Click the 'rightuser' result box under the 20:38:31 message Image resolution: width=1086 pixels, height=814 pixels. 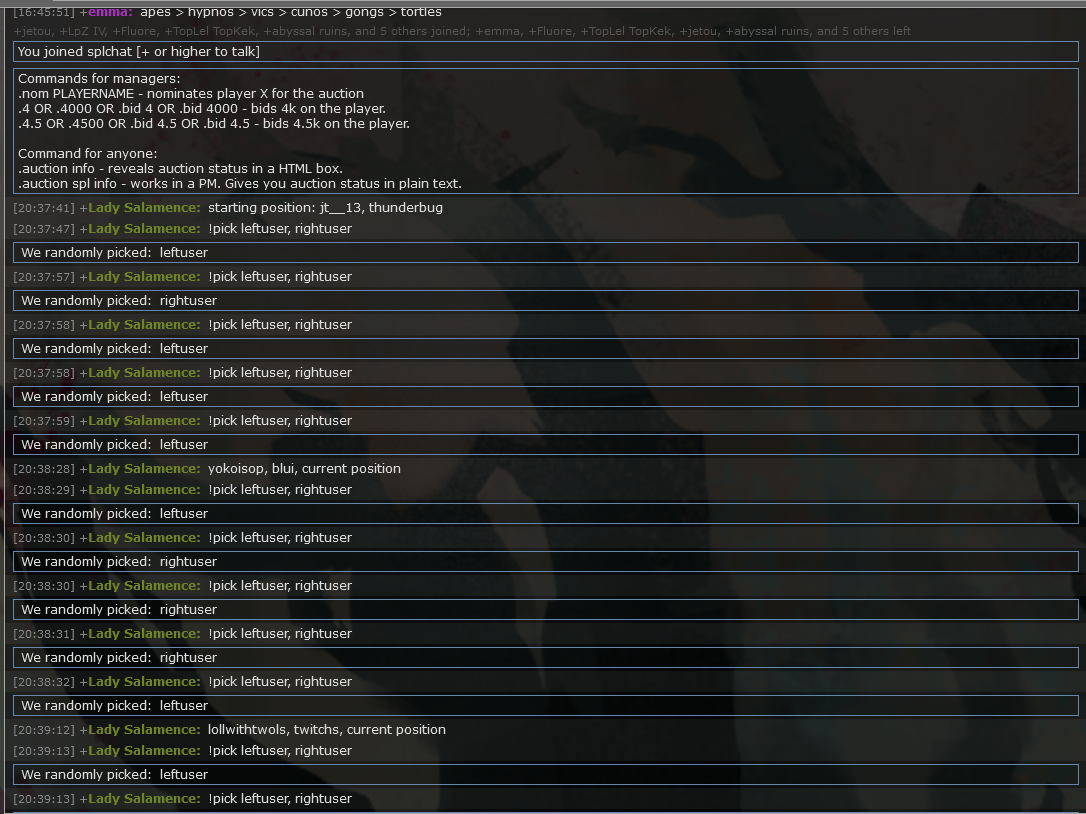(546, 657)
